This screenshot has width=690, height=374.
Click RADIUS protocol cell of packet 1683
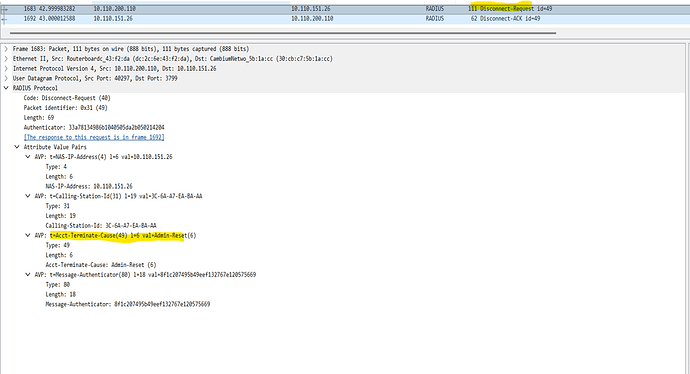click(435, 9)
